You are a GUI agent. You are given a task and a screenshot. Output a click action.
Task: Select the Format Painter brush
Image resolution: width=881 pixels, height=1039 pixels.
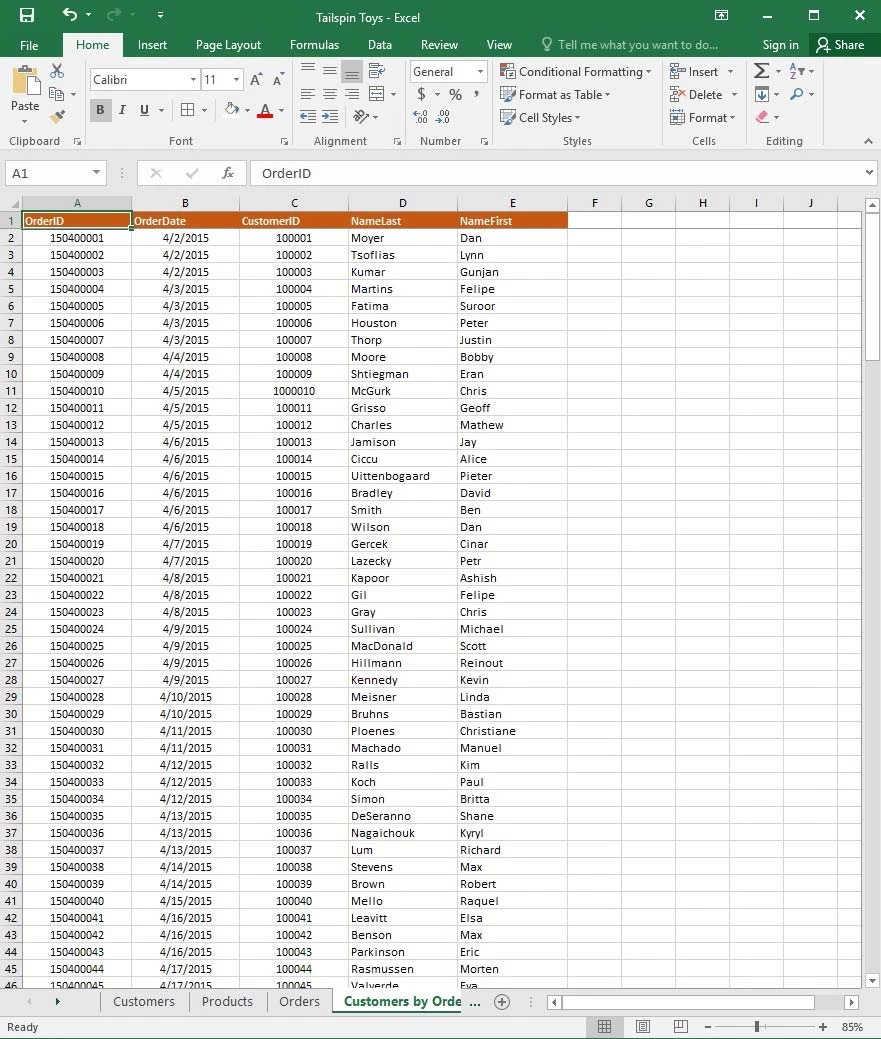[57, 117]
